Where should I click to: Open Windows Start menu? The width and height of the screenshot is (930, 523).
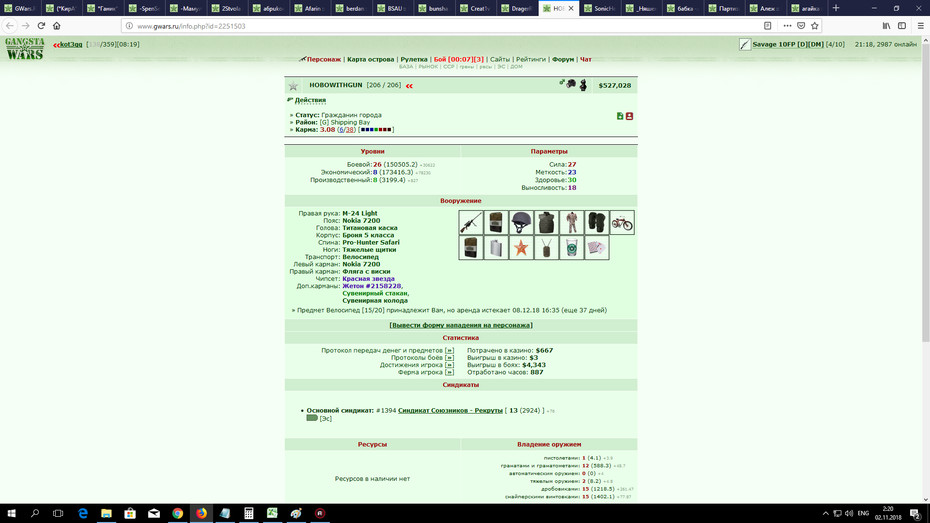(x=11, y=514)
